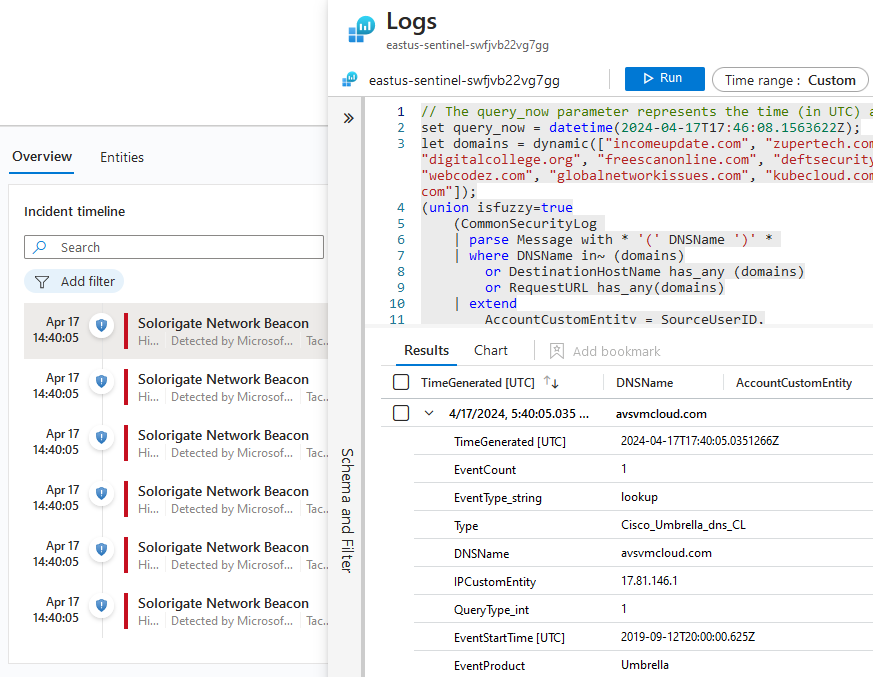
Task: Click the magnifier icon in the search box
Action: 40,247
